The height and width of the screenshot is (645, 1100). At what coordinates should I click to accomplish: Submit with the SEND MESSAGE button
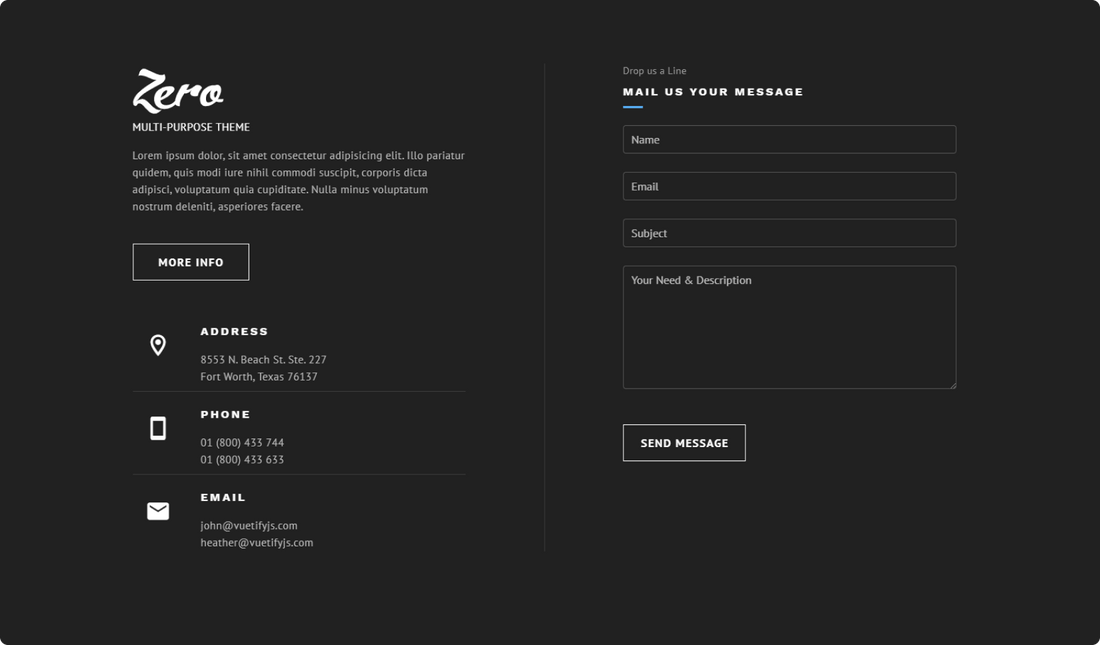pyautogui.click(x=684, y=443)
